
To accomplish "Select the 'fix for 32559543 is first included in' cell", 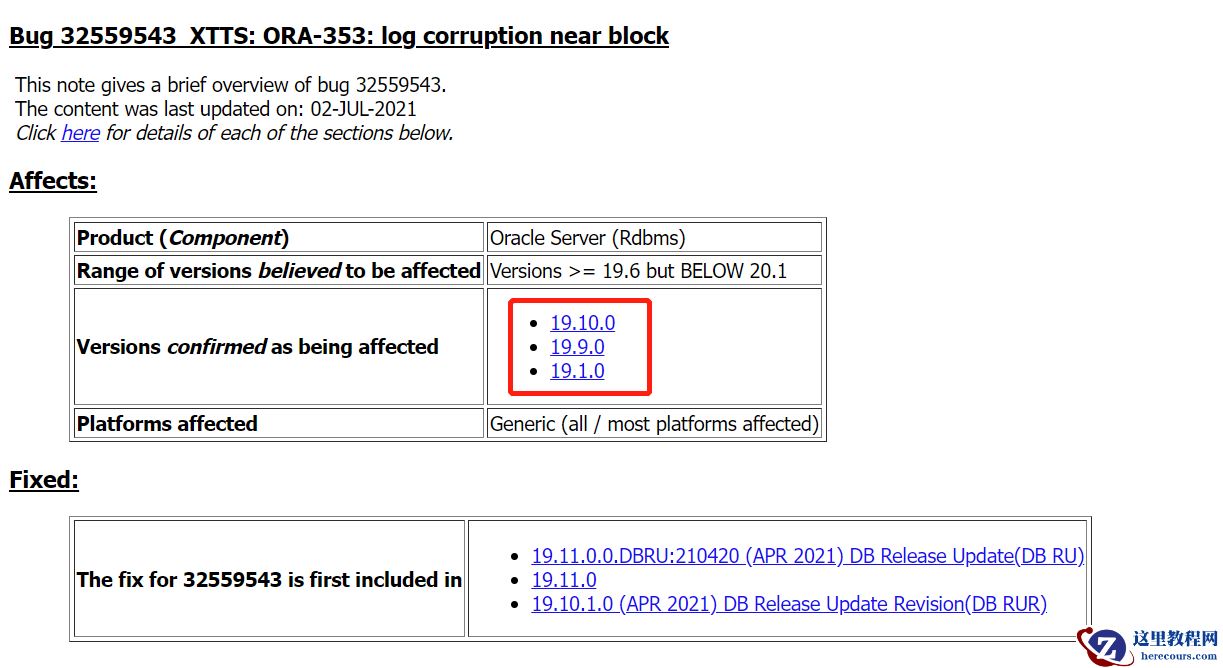I will 270,579.
